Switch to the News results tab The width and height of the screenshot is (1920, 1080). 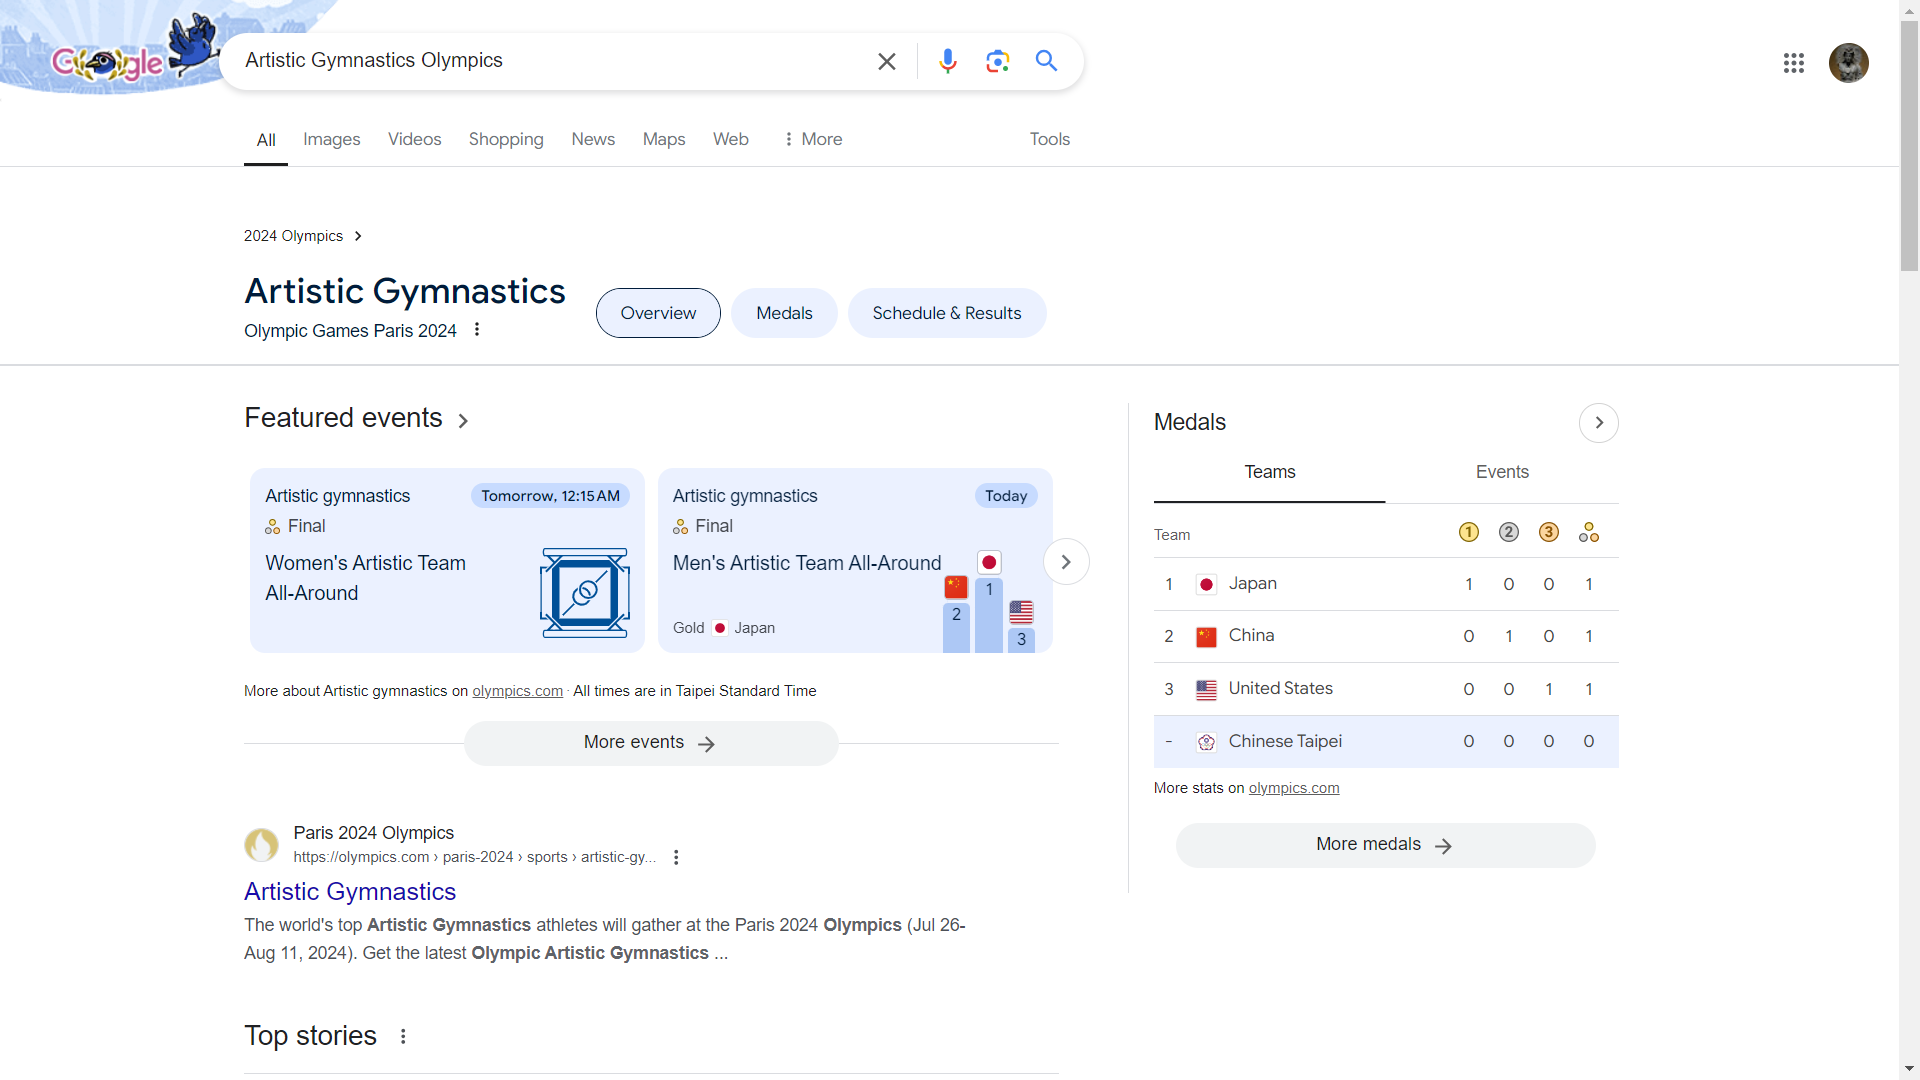593,139
